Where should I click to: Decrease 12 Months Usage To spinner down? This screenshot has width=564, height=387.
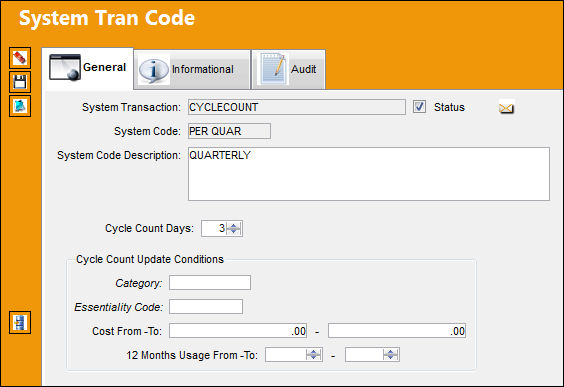[391, 358]
